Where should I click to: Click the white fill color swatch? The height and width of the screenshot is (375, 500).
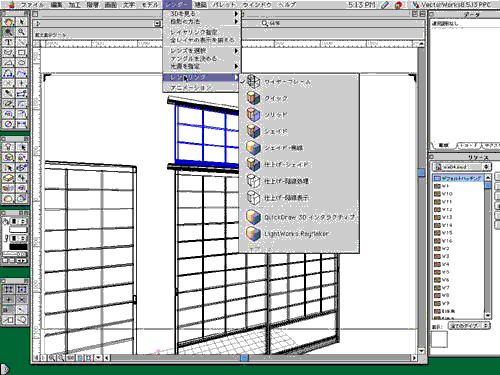tap(18, 230)
